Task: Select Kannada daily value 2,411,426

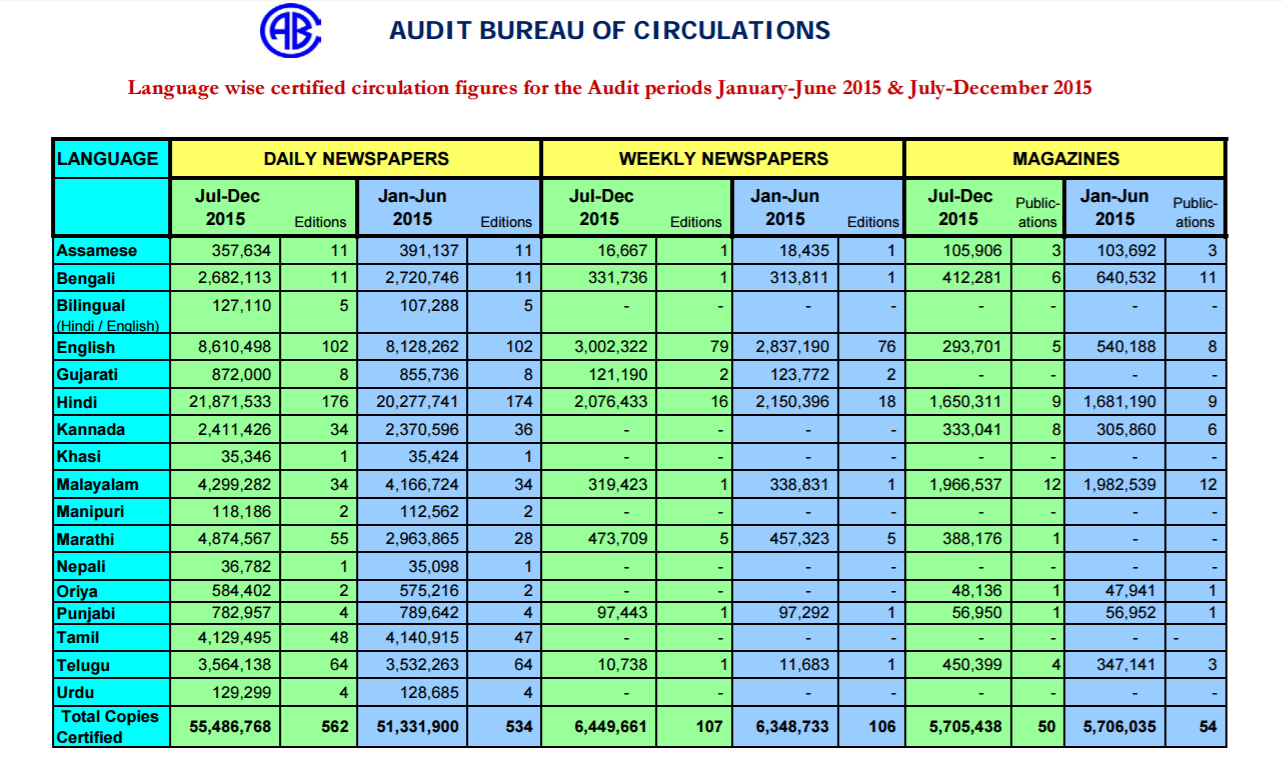Action: click(x=234, y=429)
